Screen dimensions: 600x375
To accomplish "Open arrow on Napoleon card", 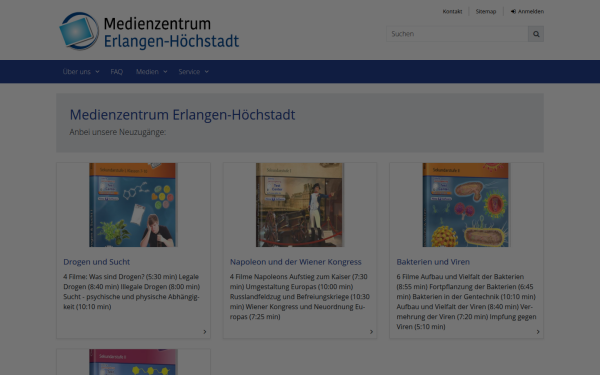I will click(371, 332).
